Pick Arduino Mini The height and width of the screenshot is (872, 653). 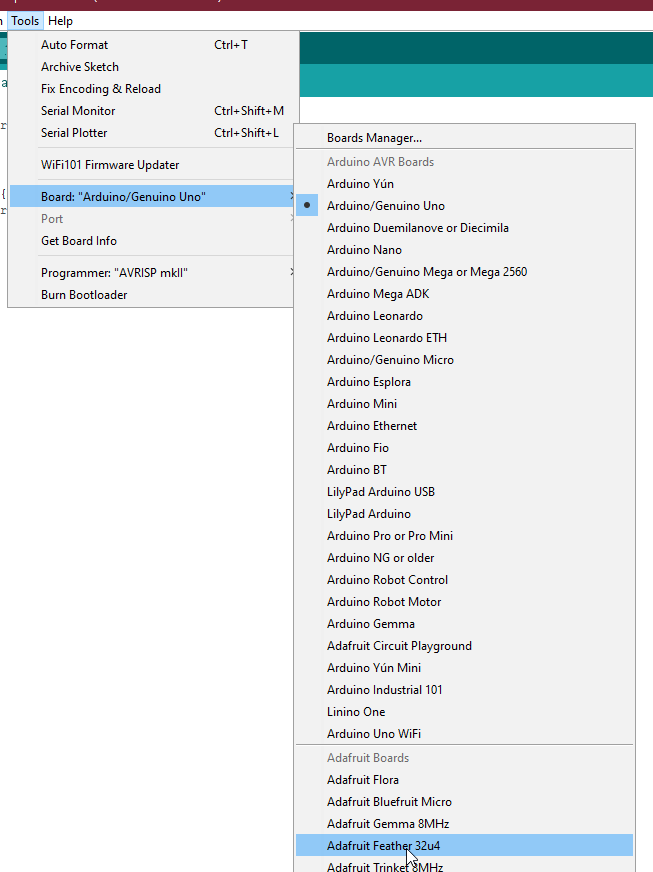point(464,404)
